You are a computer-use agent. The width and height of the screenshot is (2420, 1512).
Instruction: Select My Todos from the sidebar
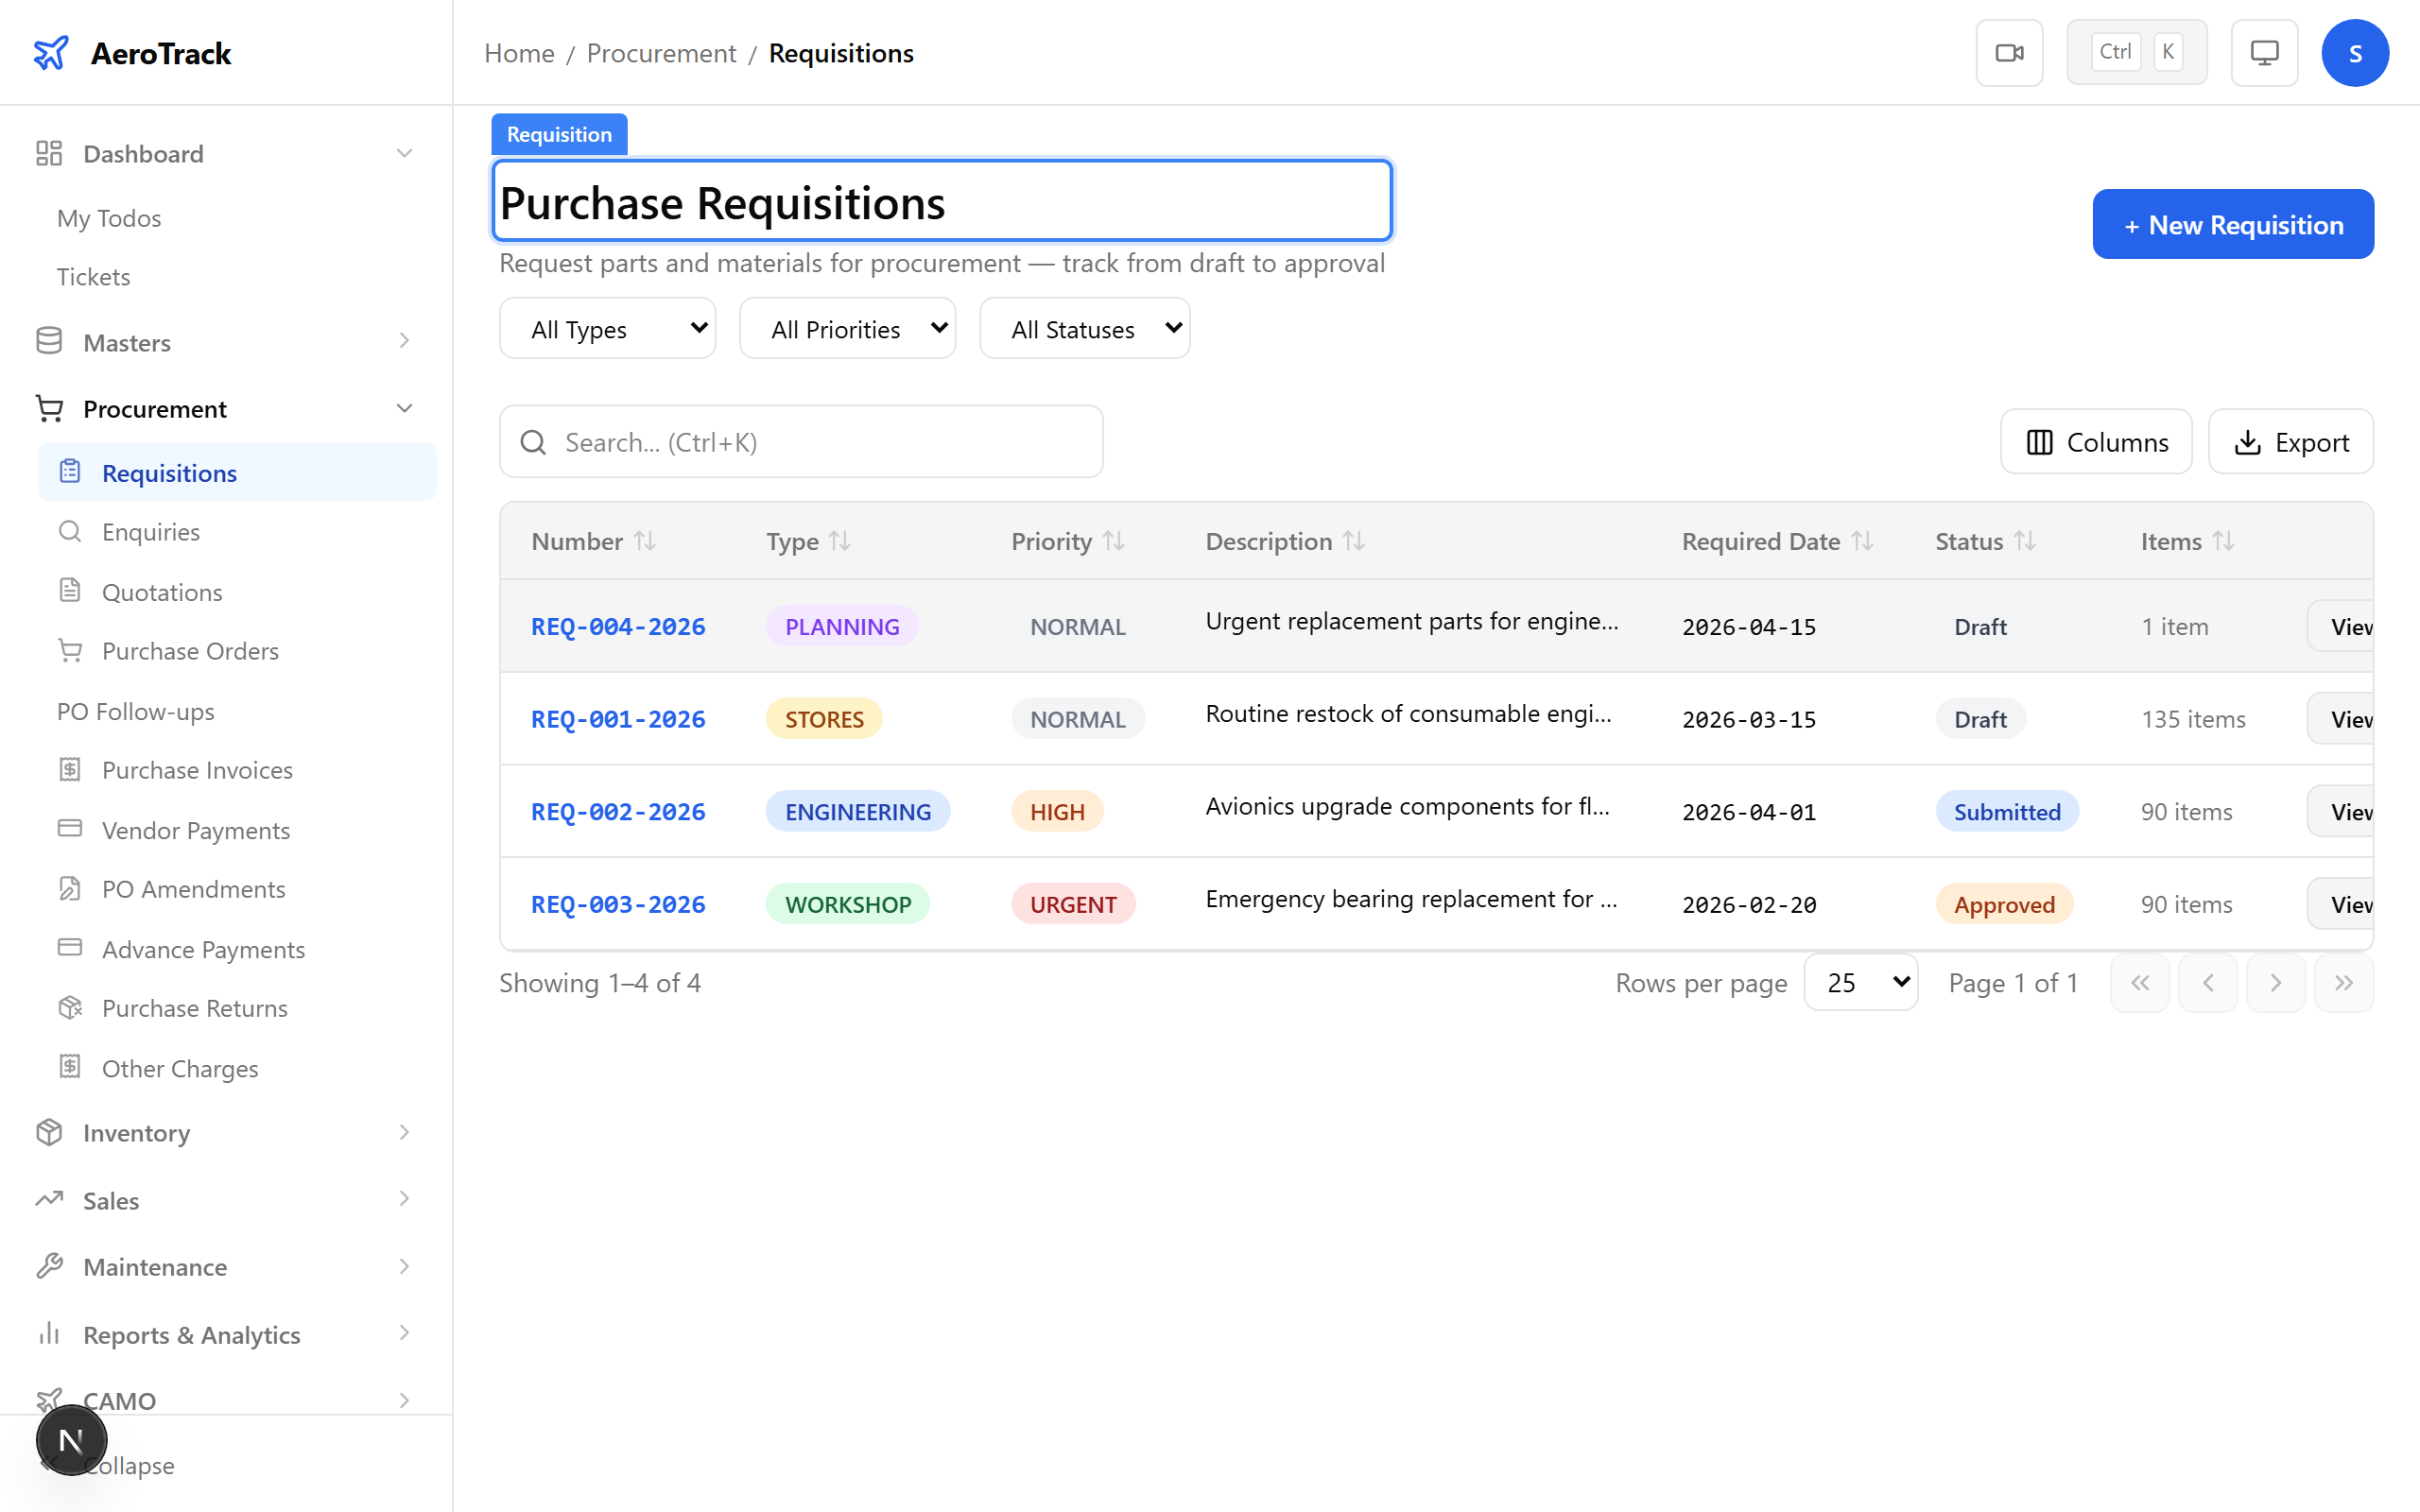108,217
